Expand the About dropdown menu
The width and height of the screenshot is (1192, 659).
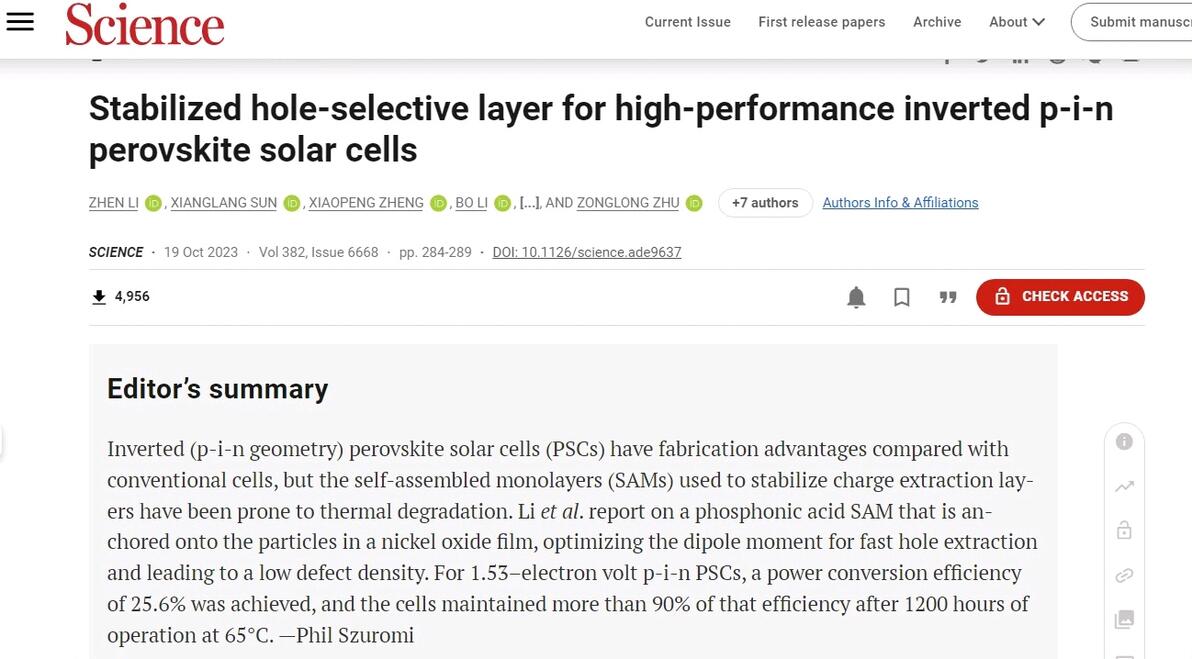1017,22
